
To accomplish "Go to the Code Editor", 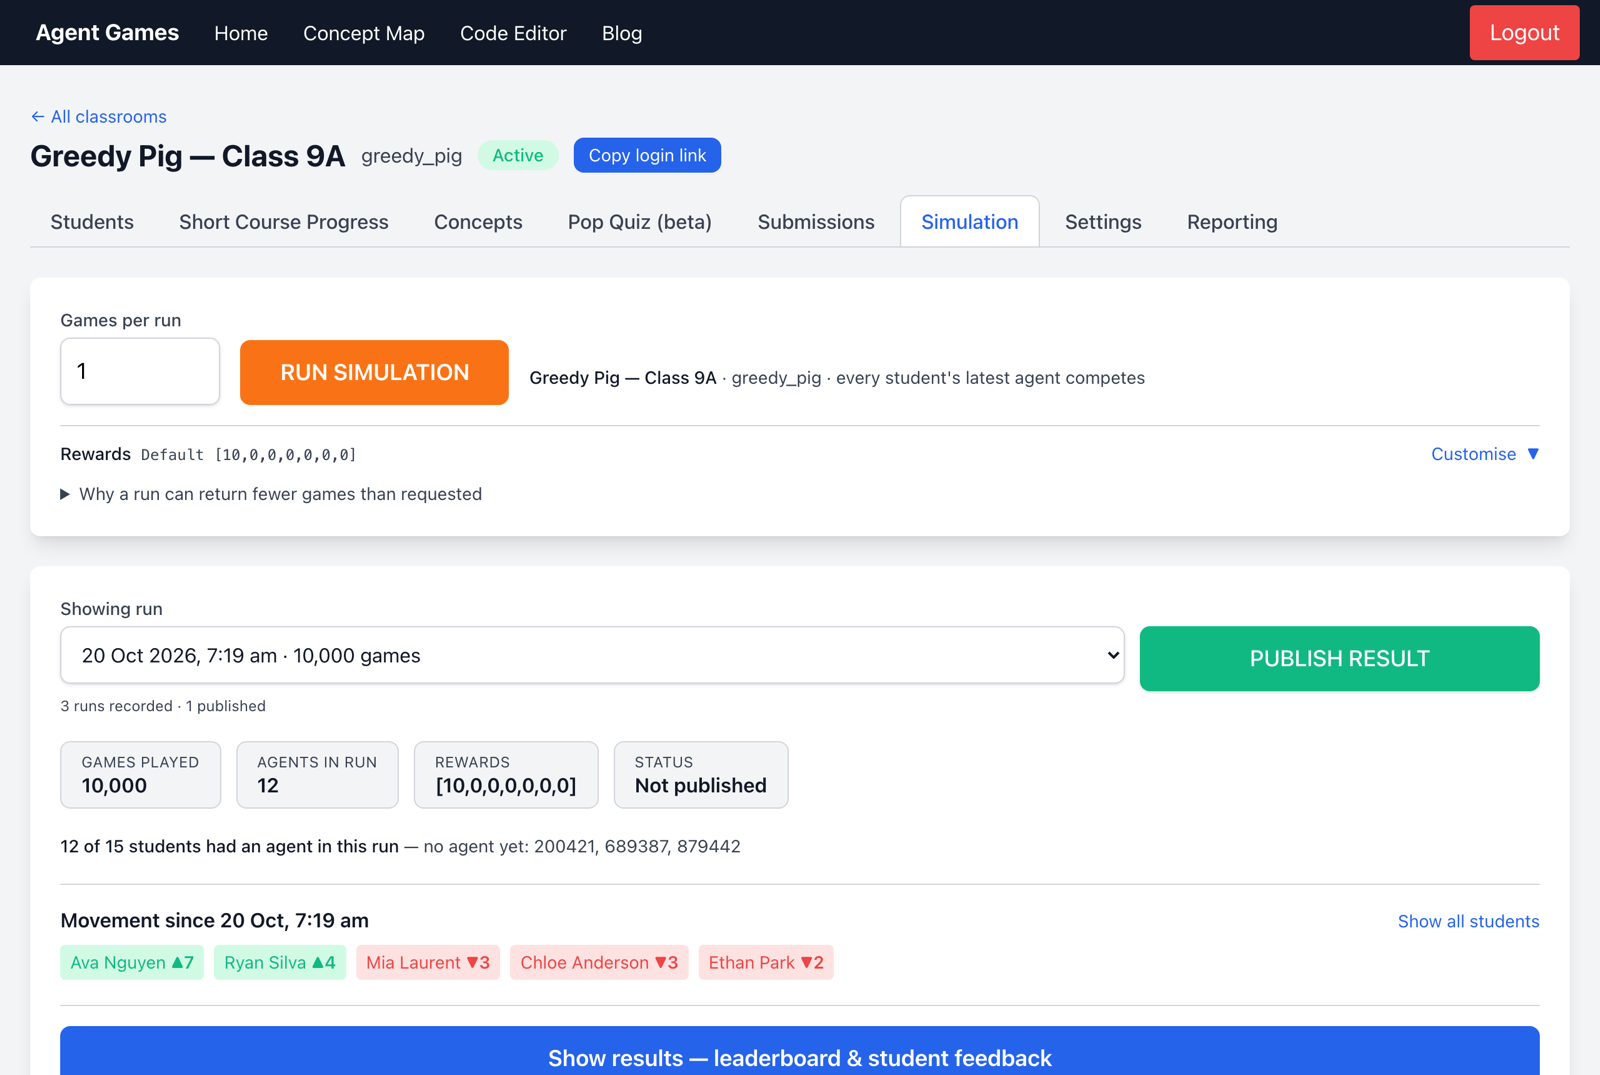I will tap(513, 33).
